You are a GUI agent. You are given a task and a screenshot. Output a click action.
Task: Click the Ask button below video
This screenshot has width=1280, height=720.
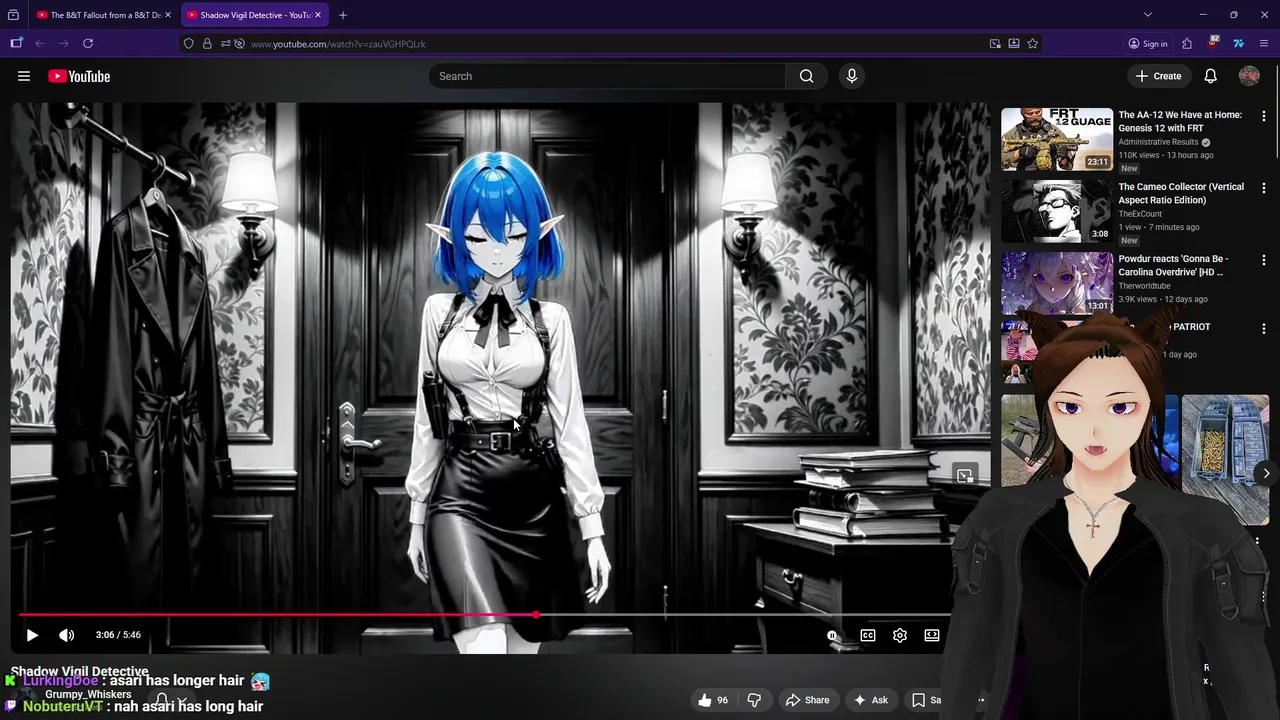pyautogui.click(x=871, y=700)
